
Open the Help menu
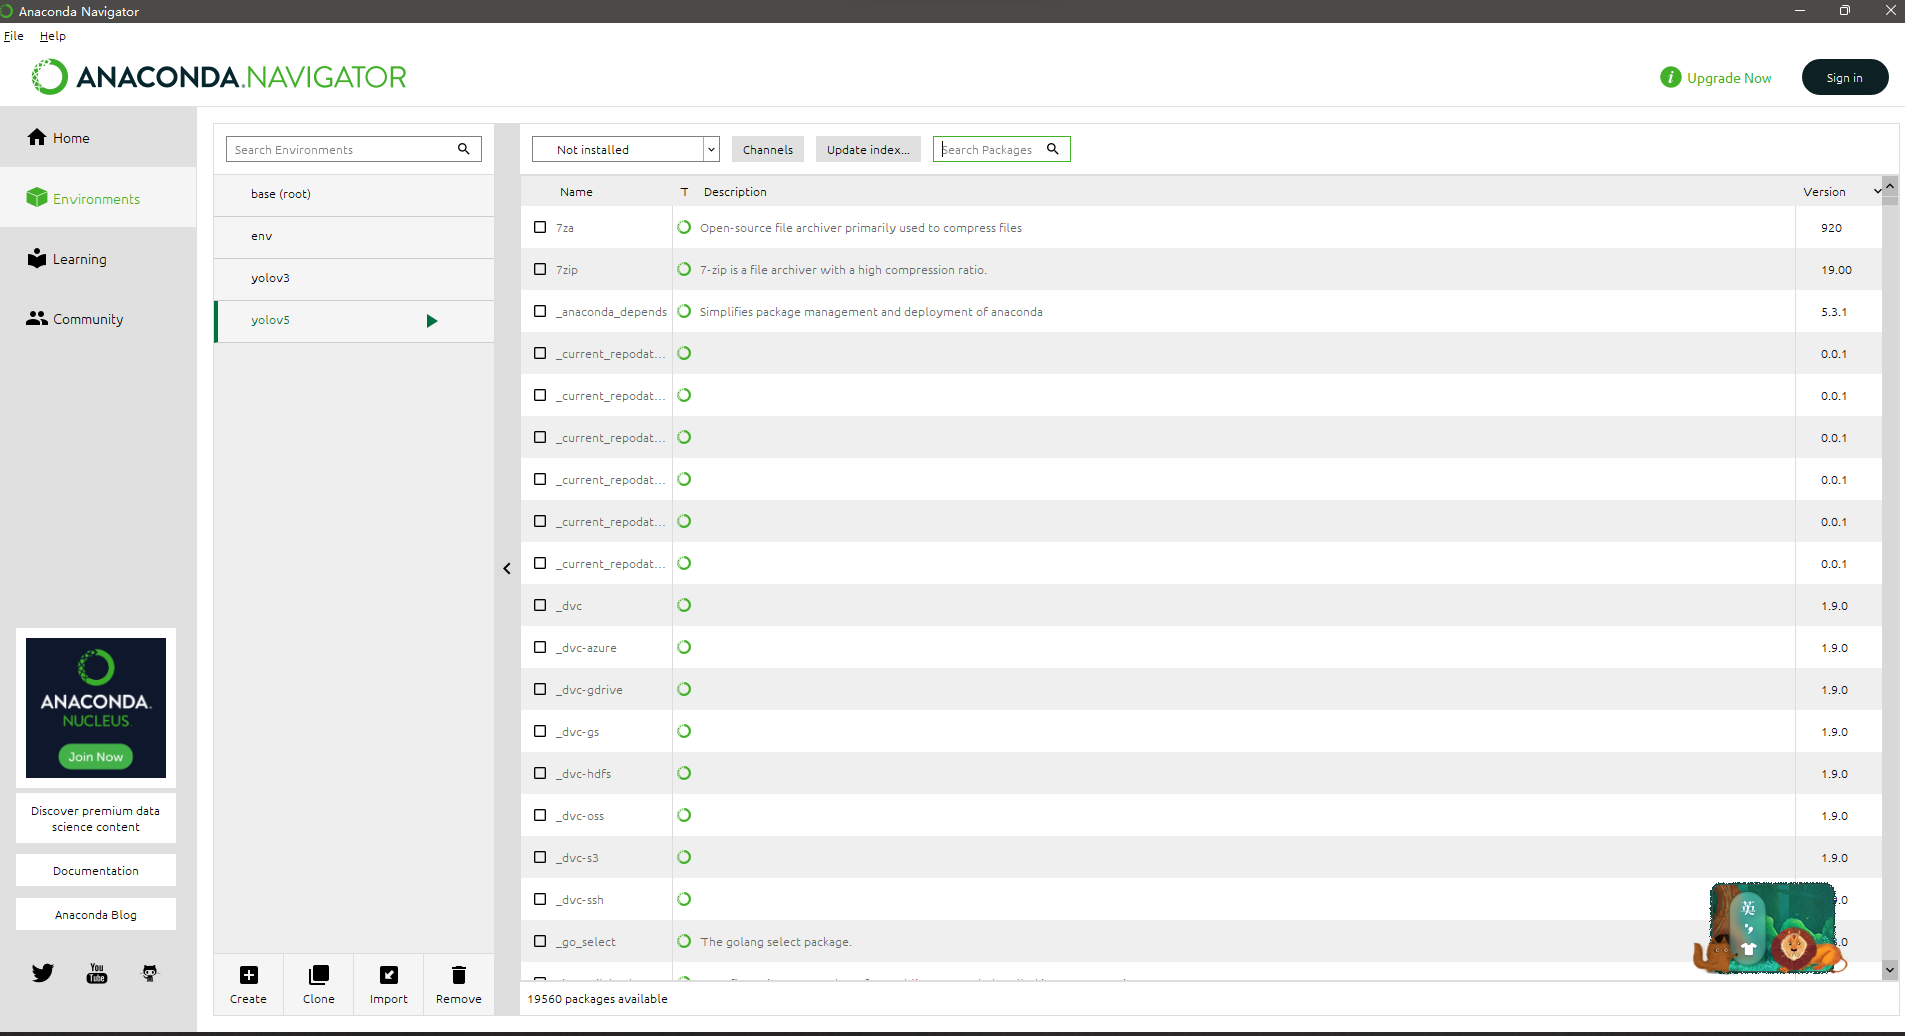pos(53,36)
